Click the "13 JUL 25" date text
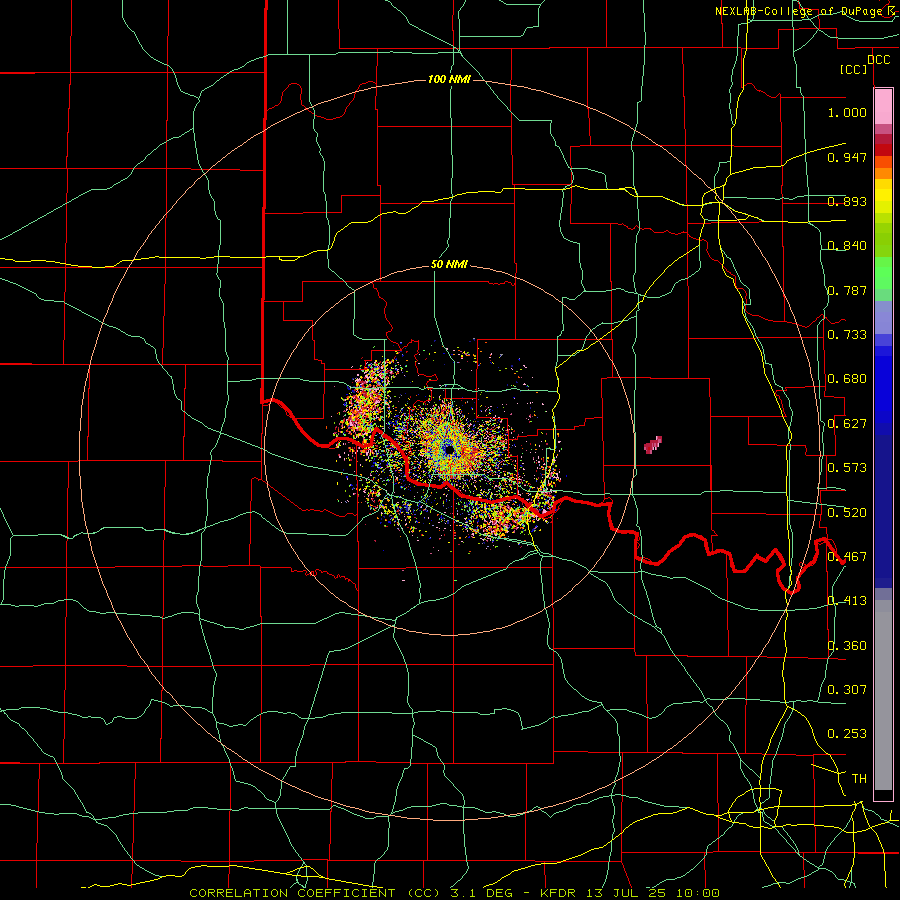The width and height of the screenshot is (900, 900). [x=625, y=893]
